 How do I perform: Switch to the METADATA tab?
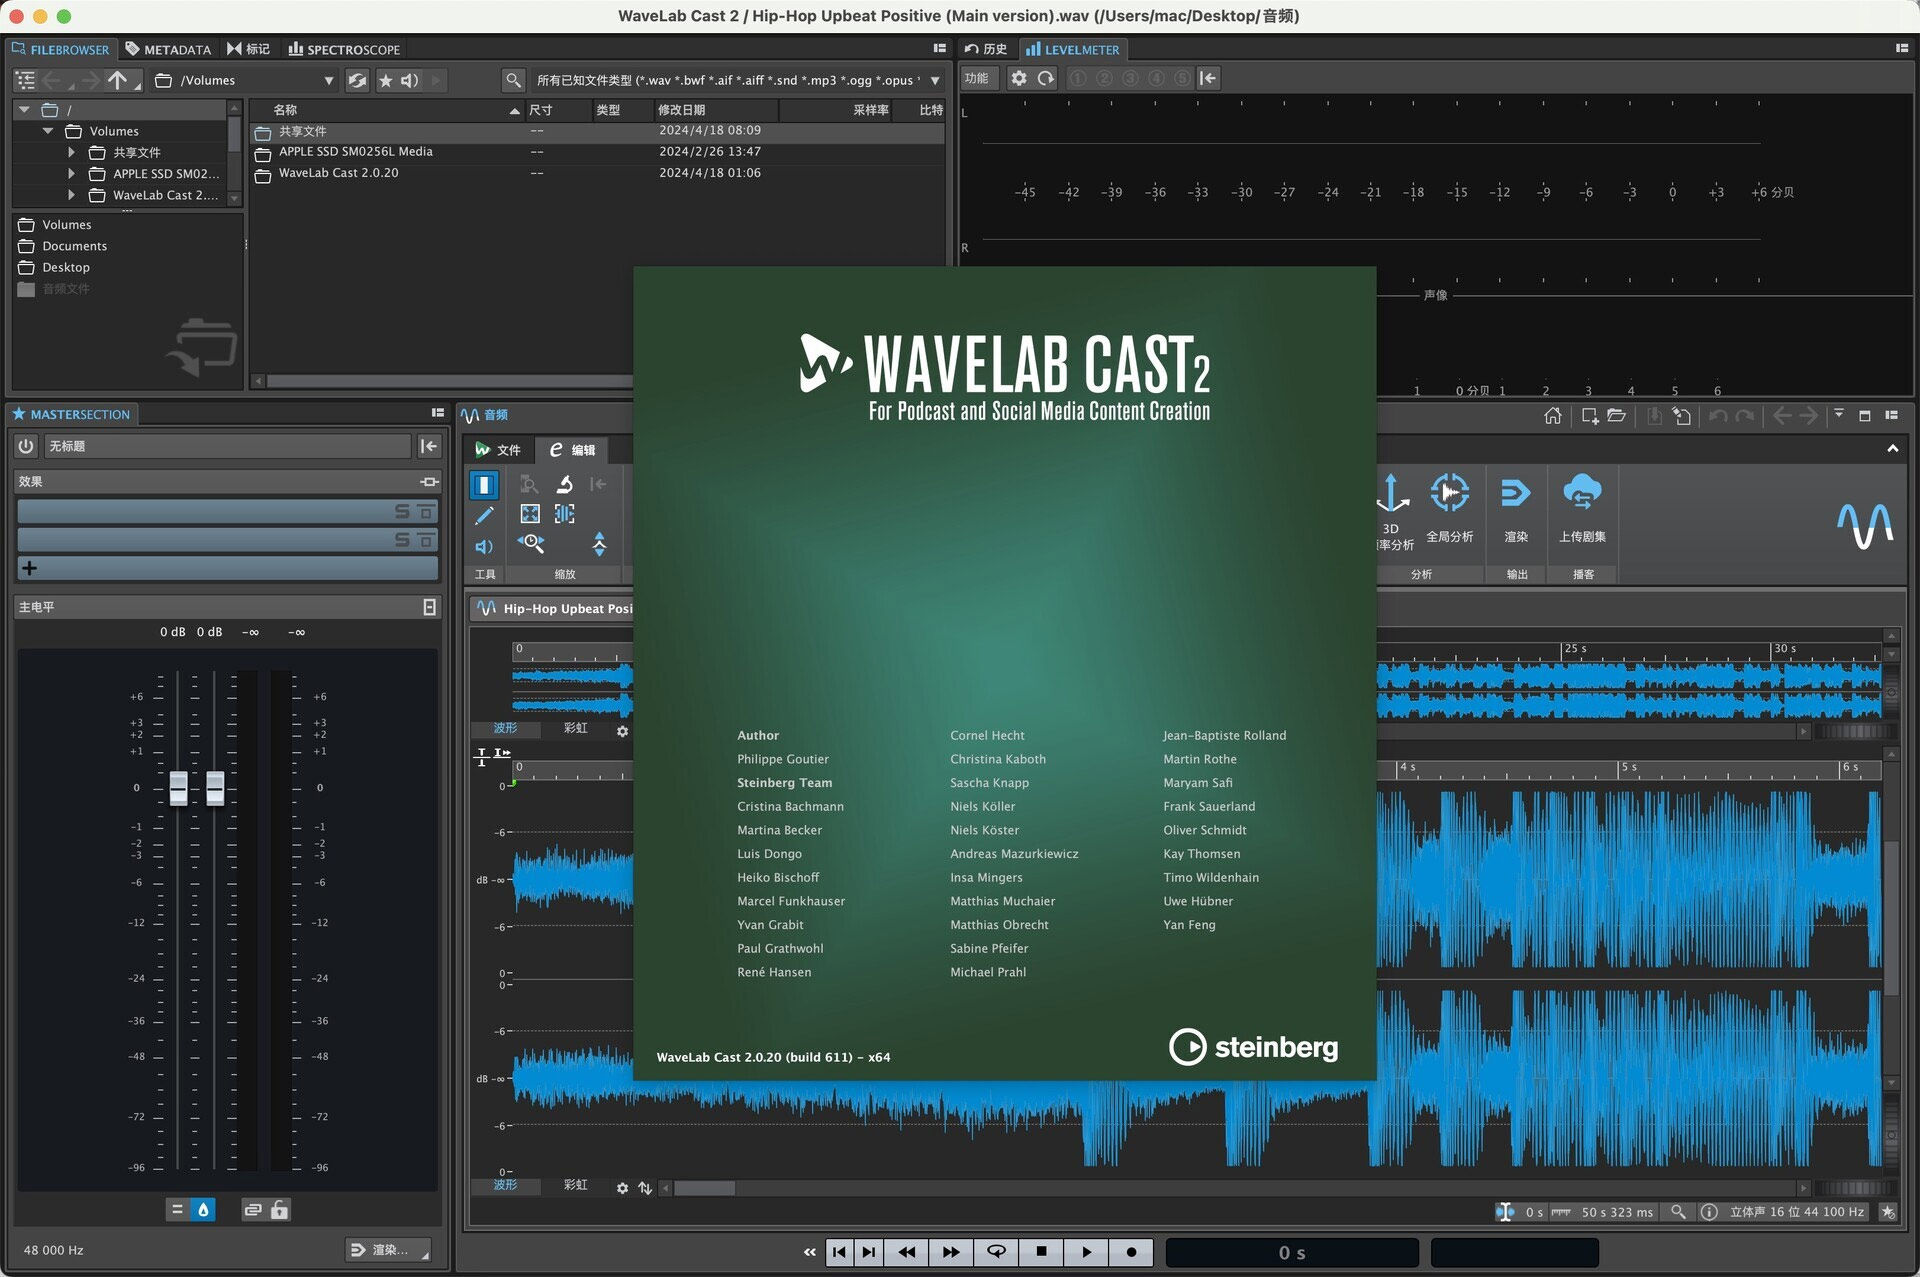(168, 49)
